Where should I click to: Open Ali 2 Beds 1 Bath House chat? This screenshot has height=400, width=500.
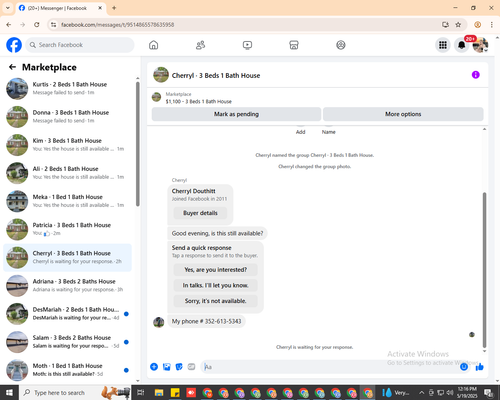coord(68,173)
